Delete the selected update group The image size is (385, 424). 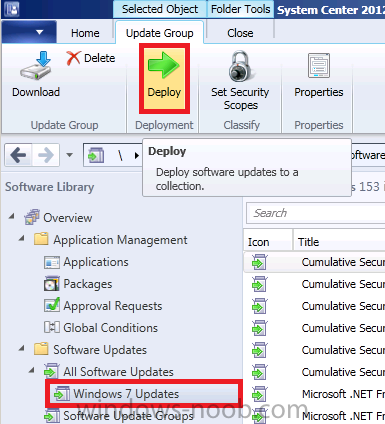tap(90, 58)
